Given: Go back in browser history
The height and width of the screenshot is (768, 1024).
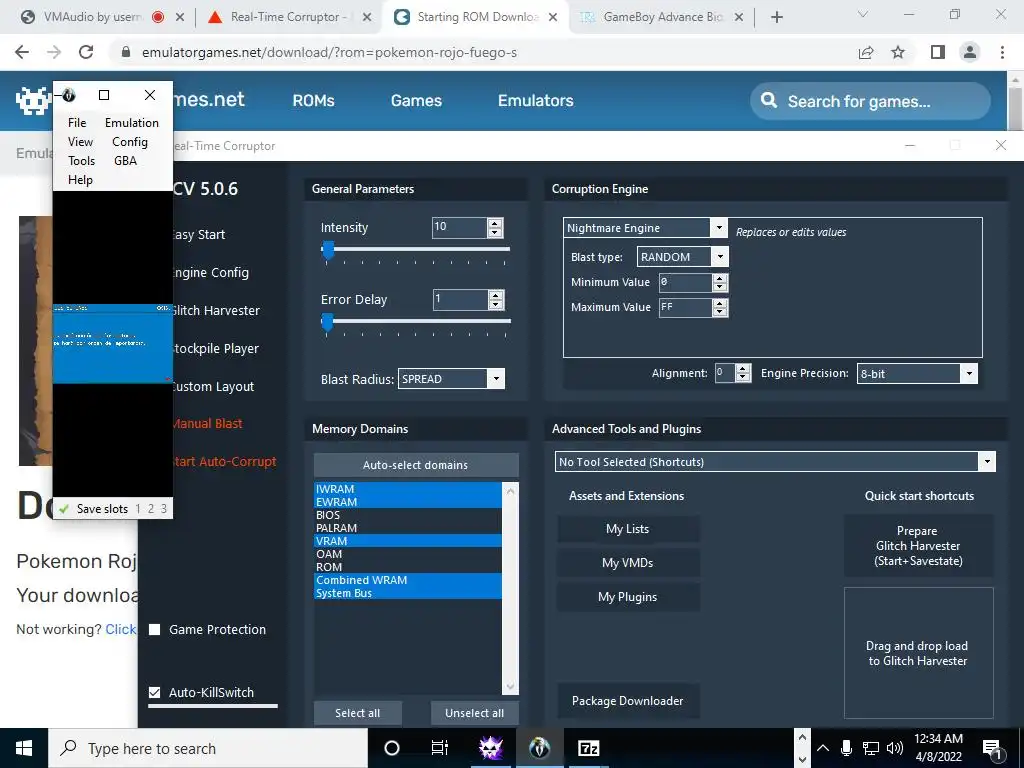Looking at the screenshot, I should click(22, 52).
